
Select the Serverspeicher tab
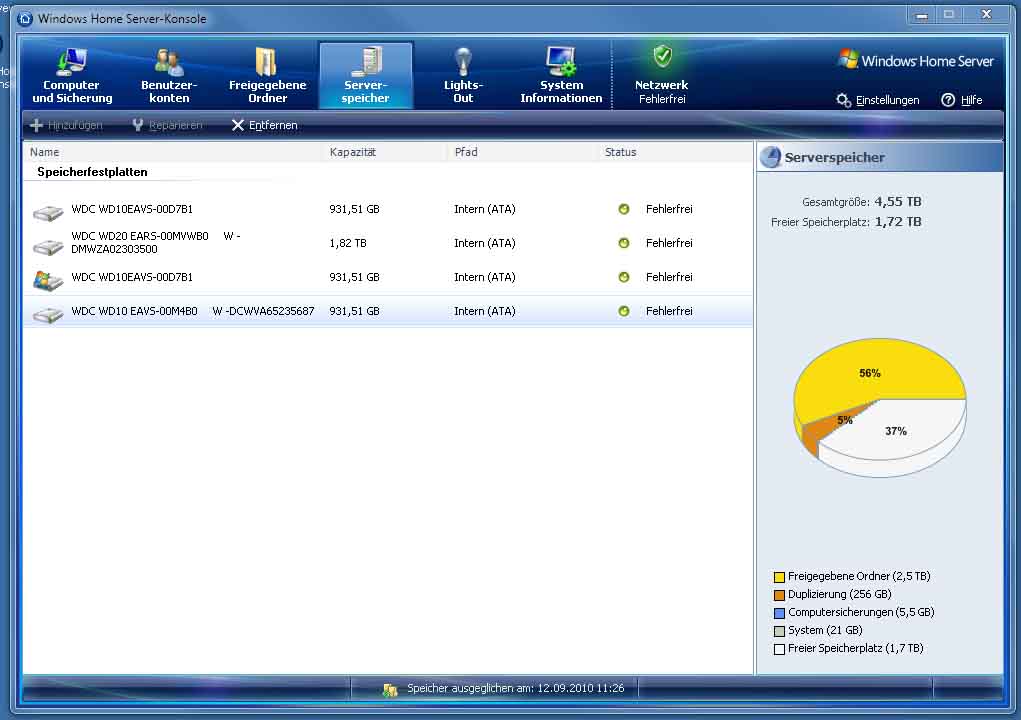click(365, 76)
